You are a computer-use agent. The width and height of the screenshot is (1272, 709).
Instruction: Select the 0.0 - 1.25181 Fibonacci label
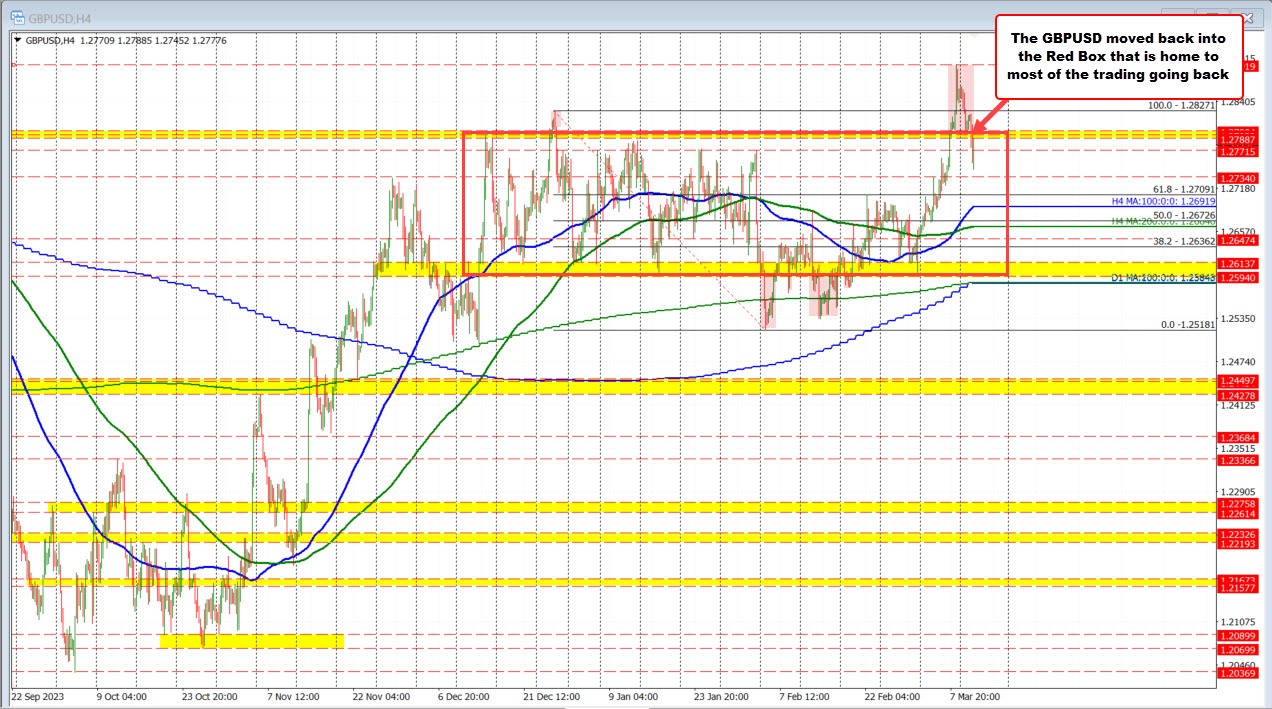click(x=1187, y=324)
